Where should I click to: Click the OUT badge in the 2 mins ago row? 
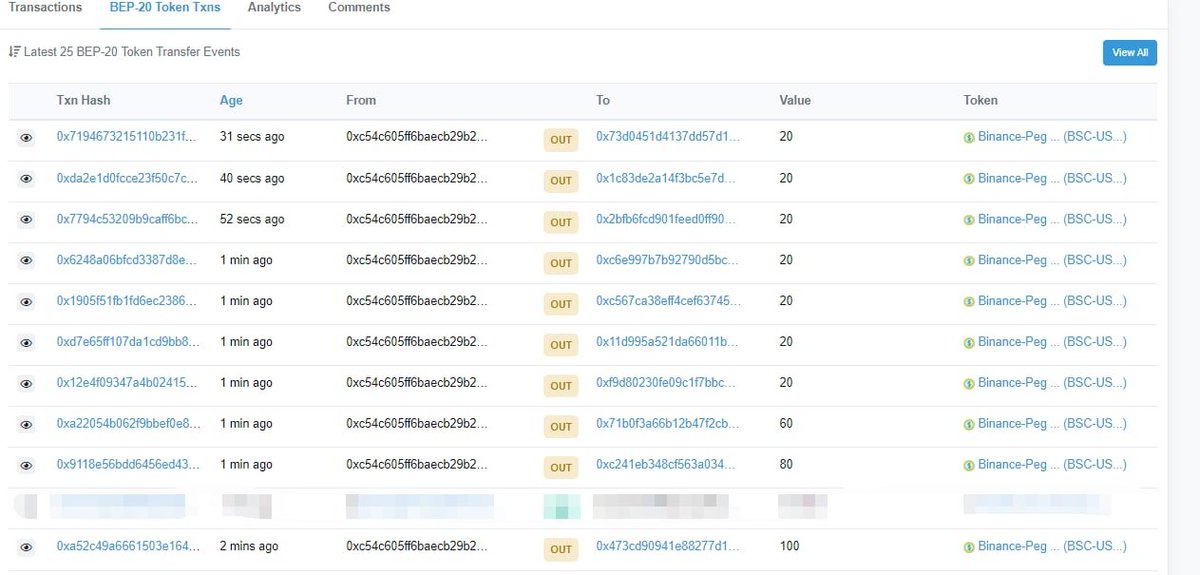pyautogui.click(x=561, y=549)
